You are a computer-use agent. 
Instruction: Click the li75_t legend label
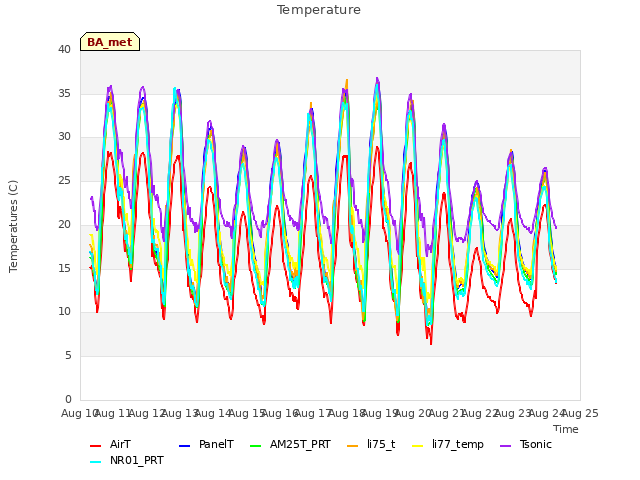pos(381,444)
